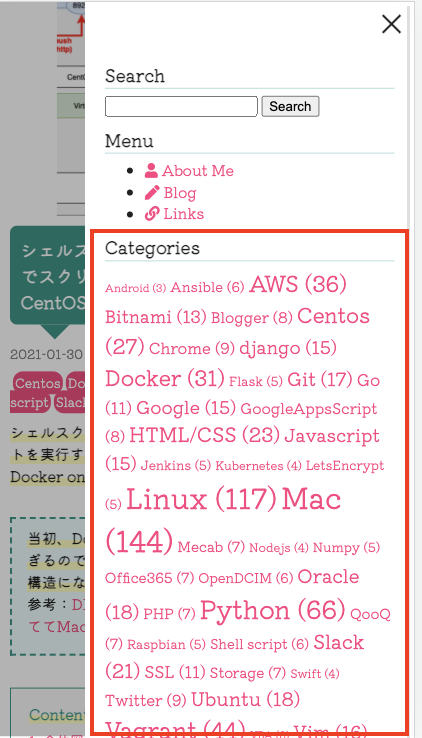This screenshot has height=738, width=422.
Task: Click the Search button
Action: coord(290,106)
